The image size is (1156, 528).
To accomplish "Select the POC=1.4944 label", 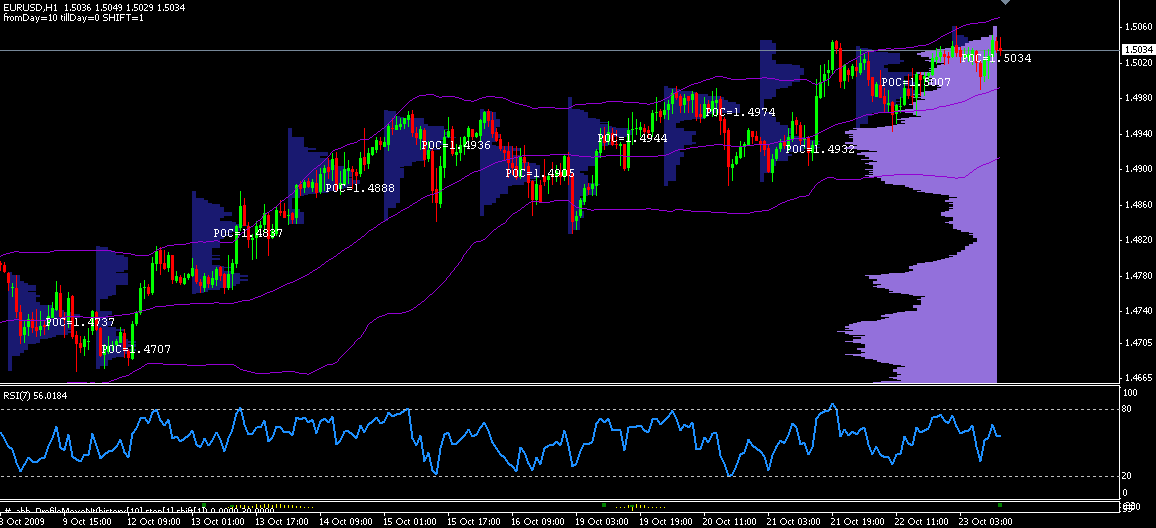I will pos(632,138).
